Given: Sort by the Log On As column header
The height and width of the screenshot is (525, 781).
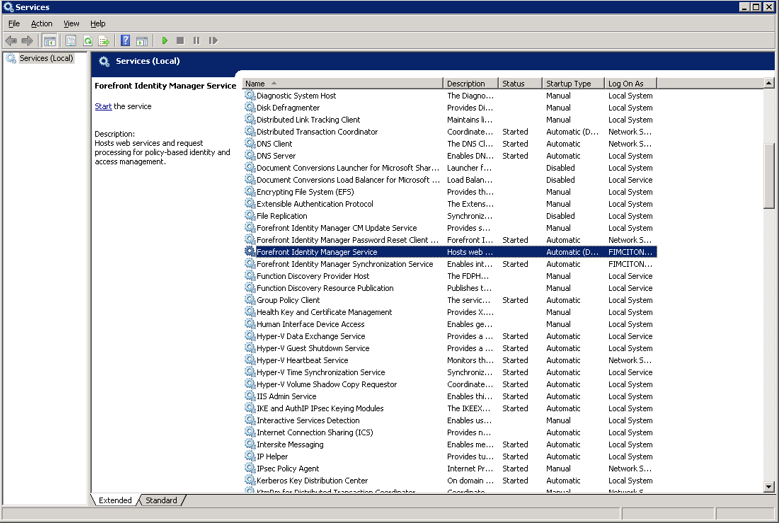Looking at the screenshot, I should click(x=631, y=84).
